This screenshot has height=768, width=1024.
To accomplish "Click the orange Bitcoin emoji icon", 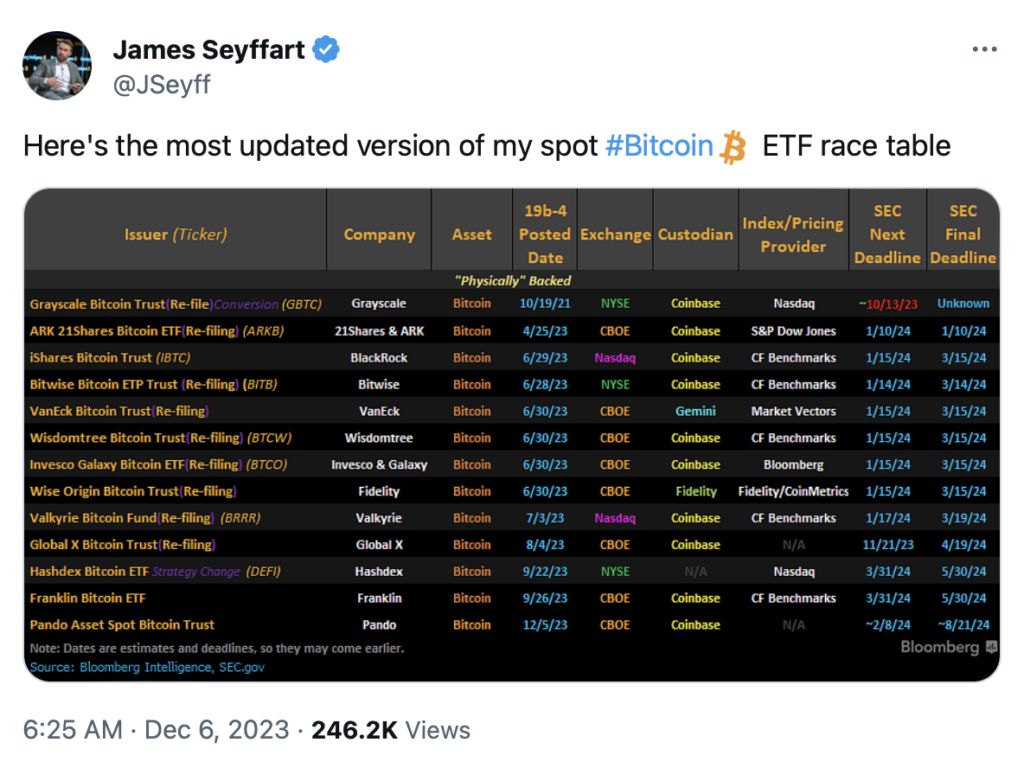I will pos(733,147).
